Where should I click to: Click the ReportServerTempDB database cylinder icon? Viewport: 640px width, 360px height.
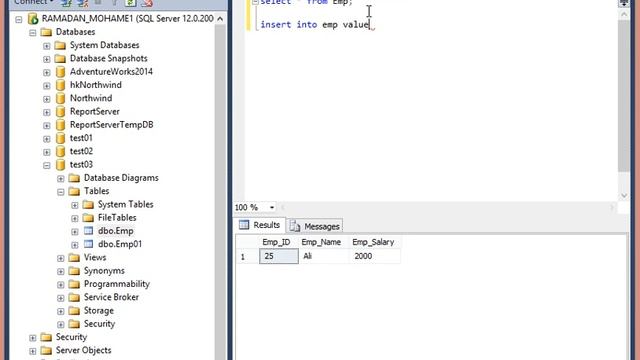[60, 125]
